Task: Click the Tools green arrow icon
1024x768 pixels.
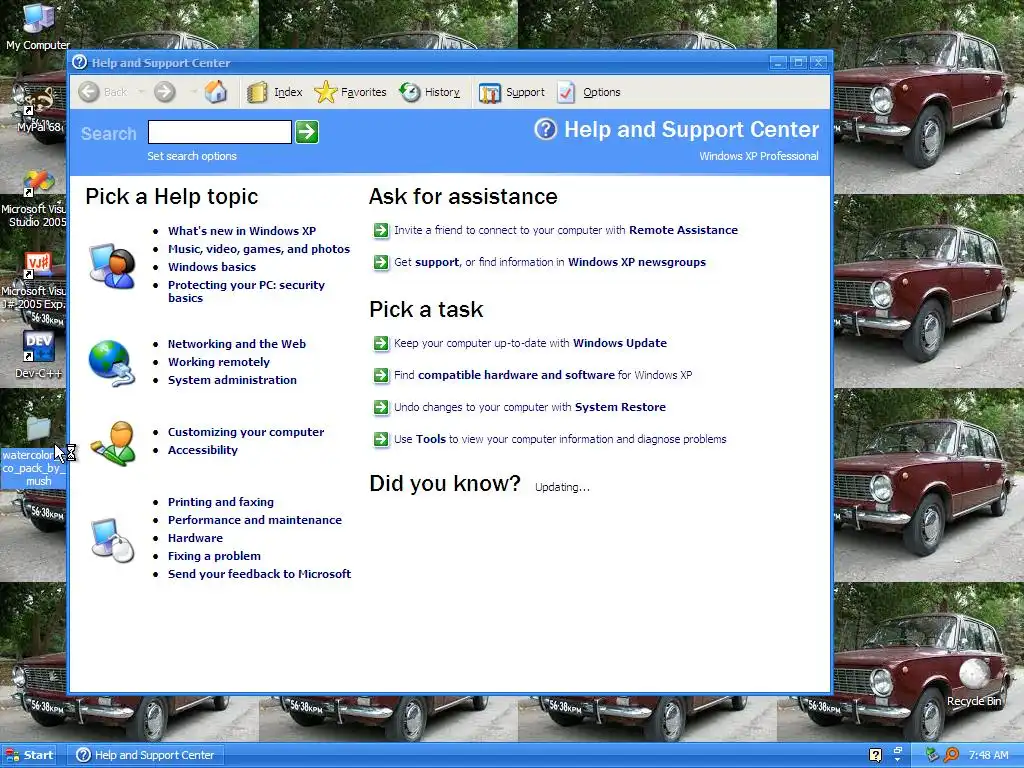Action: (381, 439)
